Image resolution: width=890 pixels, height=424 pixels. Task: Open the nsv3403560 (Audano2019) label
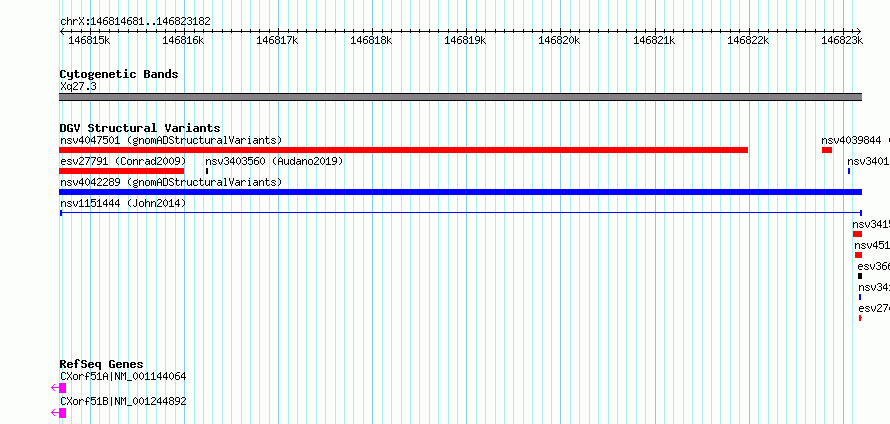(x=274, y=161)
